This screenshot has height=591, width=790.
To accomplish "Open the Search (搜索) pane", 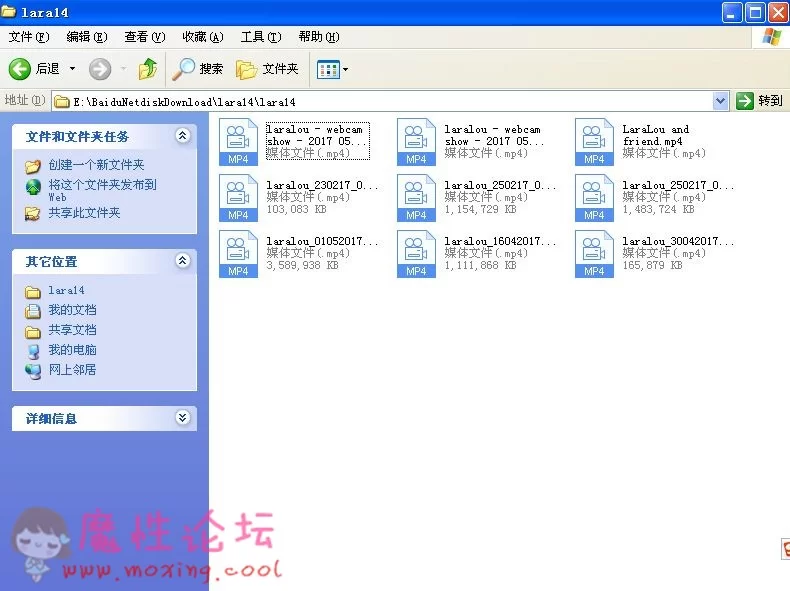I will (x=198, y=69).
